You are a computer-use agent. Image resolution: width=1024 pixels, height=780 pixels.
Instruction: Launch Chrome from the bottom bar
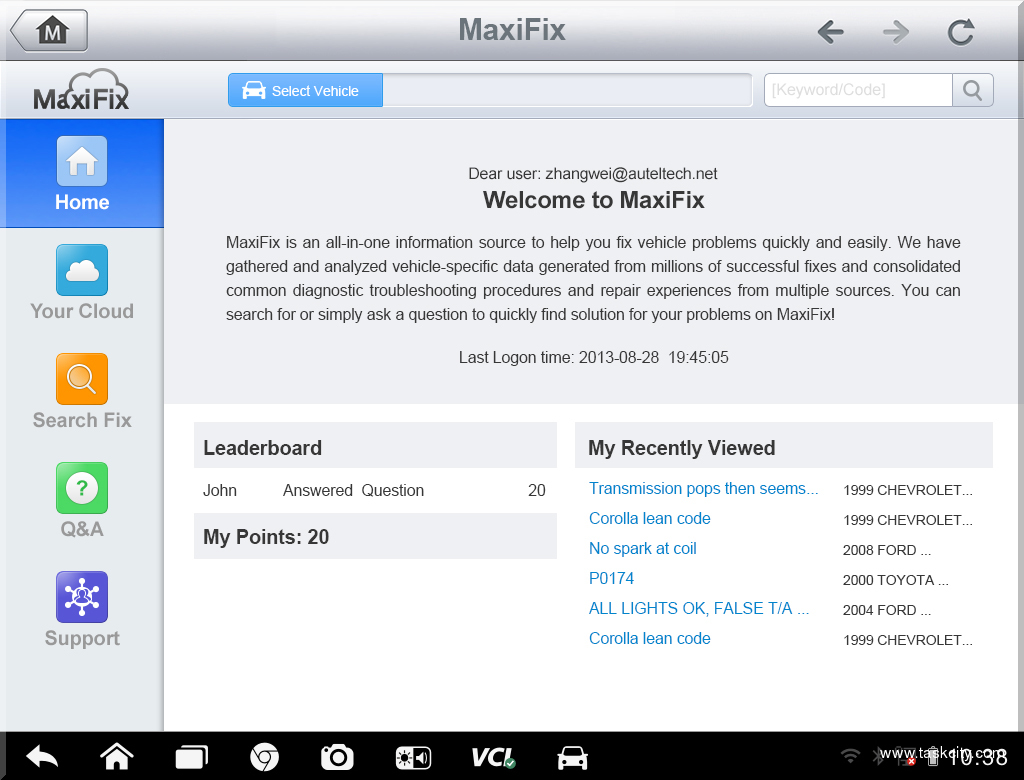[265, 757]
